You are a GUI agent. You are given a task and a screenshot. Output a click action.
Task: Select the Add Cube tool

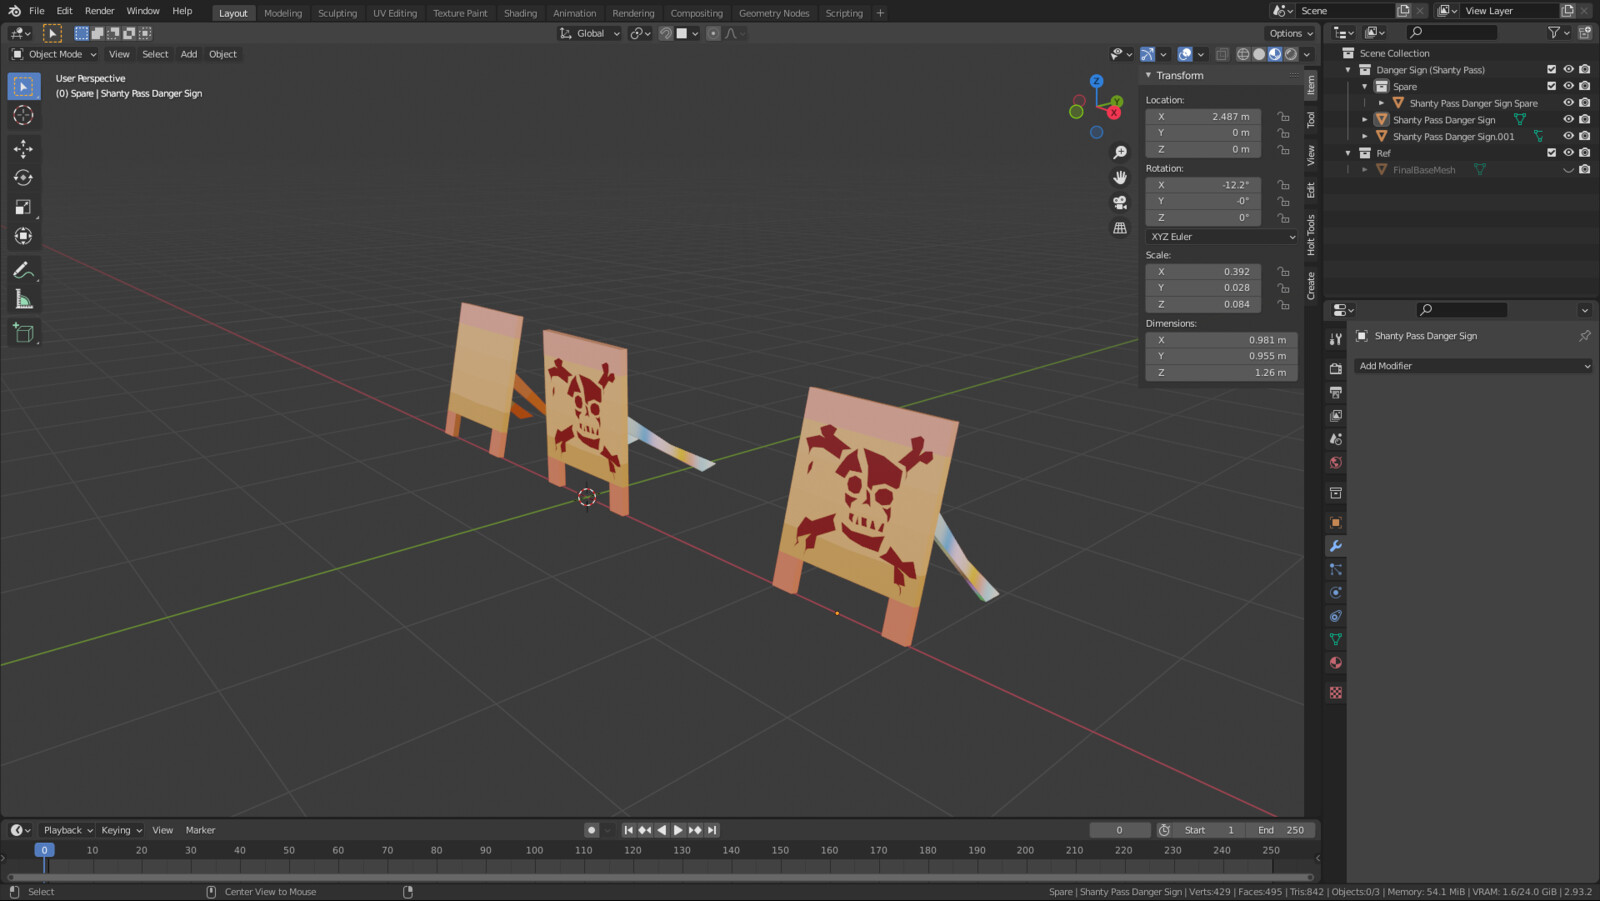pyautogui.click(x=23, y=333)
